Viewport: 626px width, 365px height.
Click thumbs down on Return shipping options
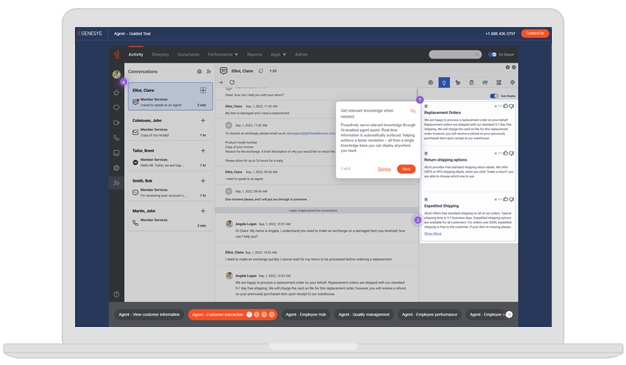coord(511,153)
